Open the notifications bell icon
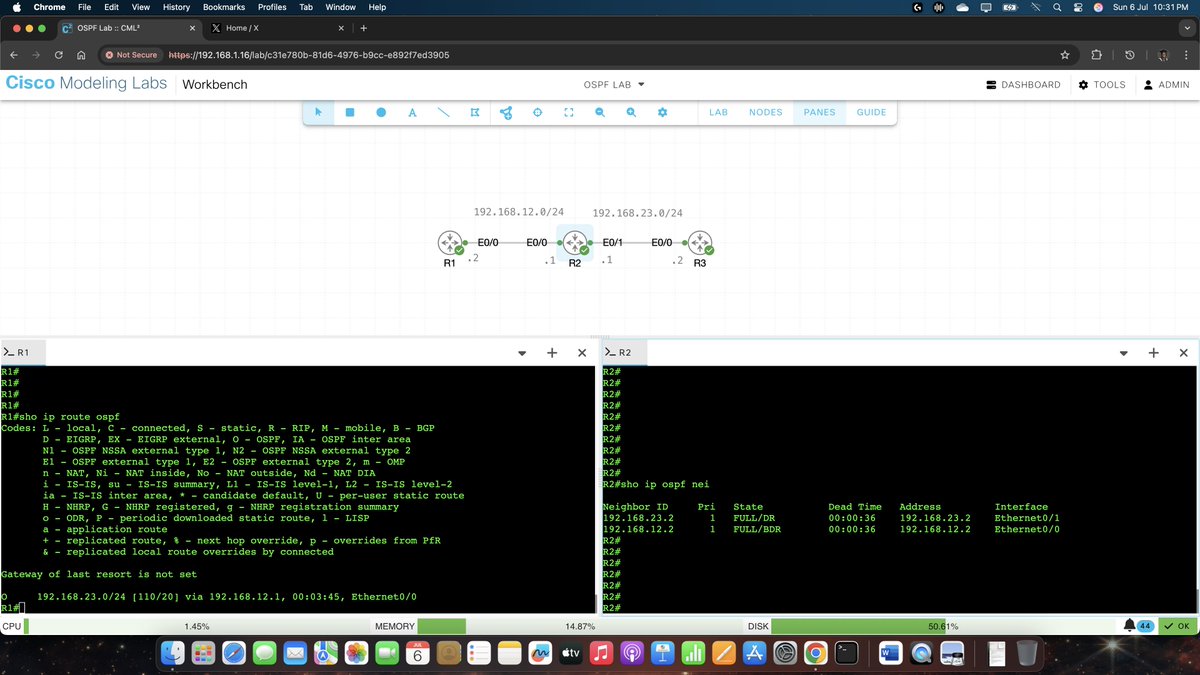 coord(1132,626)
